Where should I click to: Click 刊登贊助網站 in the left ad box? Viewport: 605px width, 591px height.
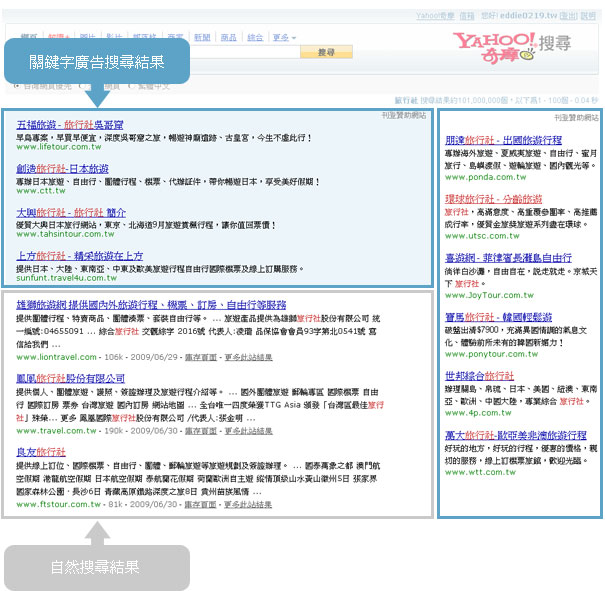click(x=404, y=115)
